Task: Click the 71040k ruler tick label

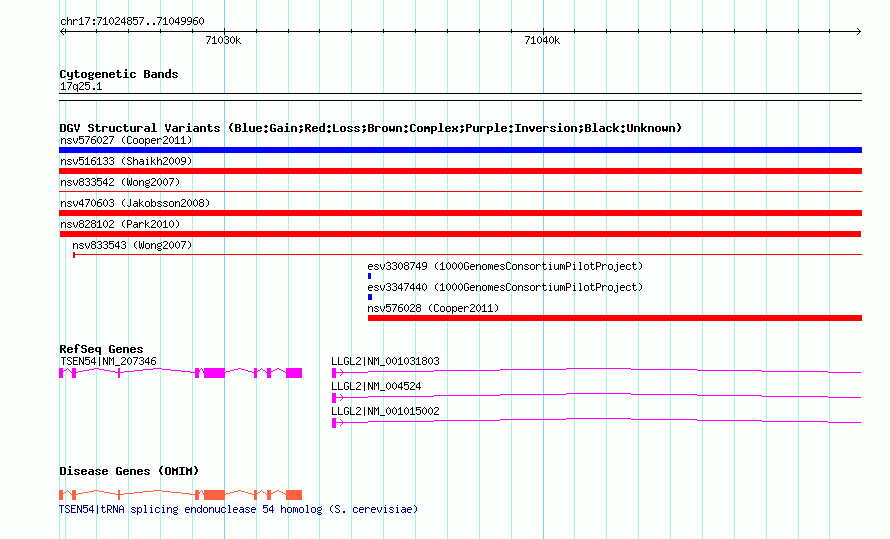Action: click(x=542, y=40)
